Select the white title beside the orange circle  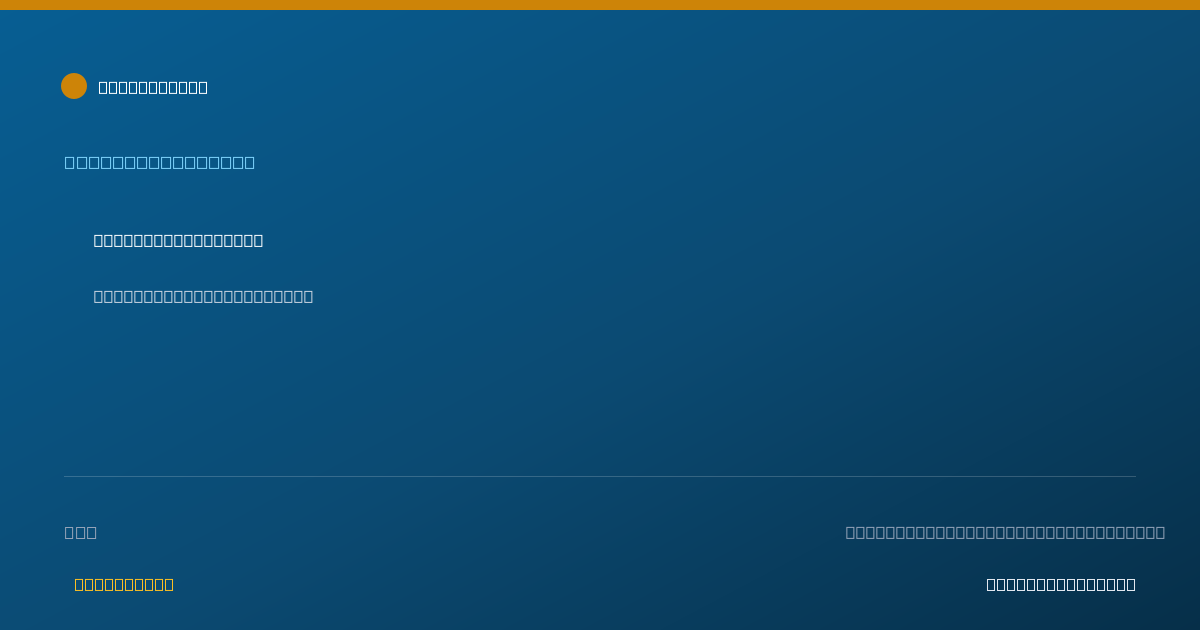[x=153, y=87]
